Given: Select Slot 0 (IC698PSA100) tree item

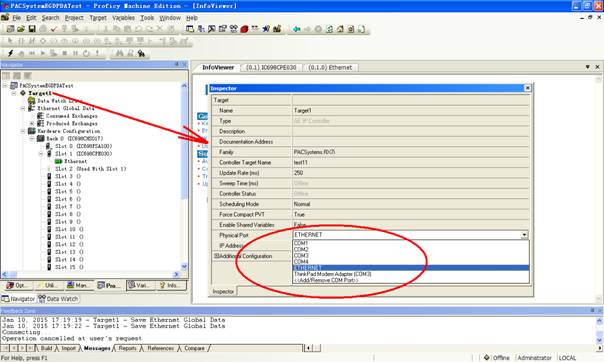Looking at the screenshot, I should 84,146.
